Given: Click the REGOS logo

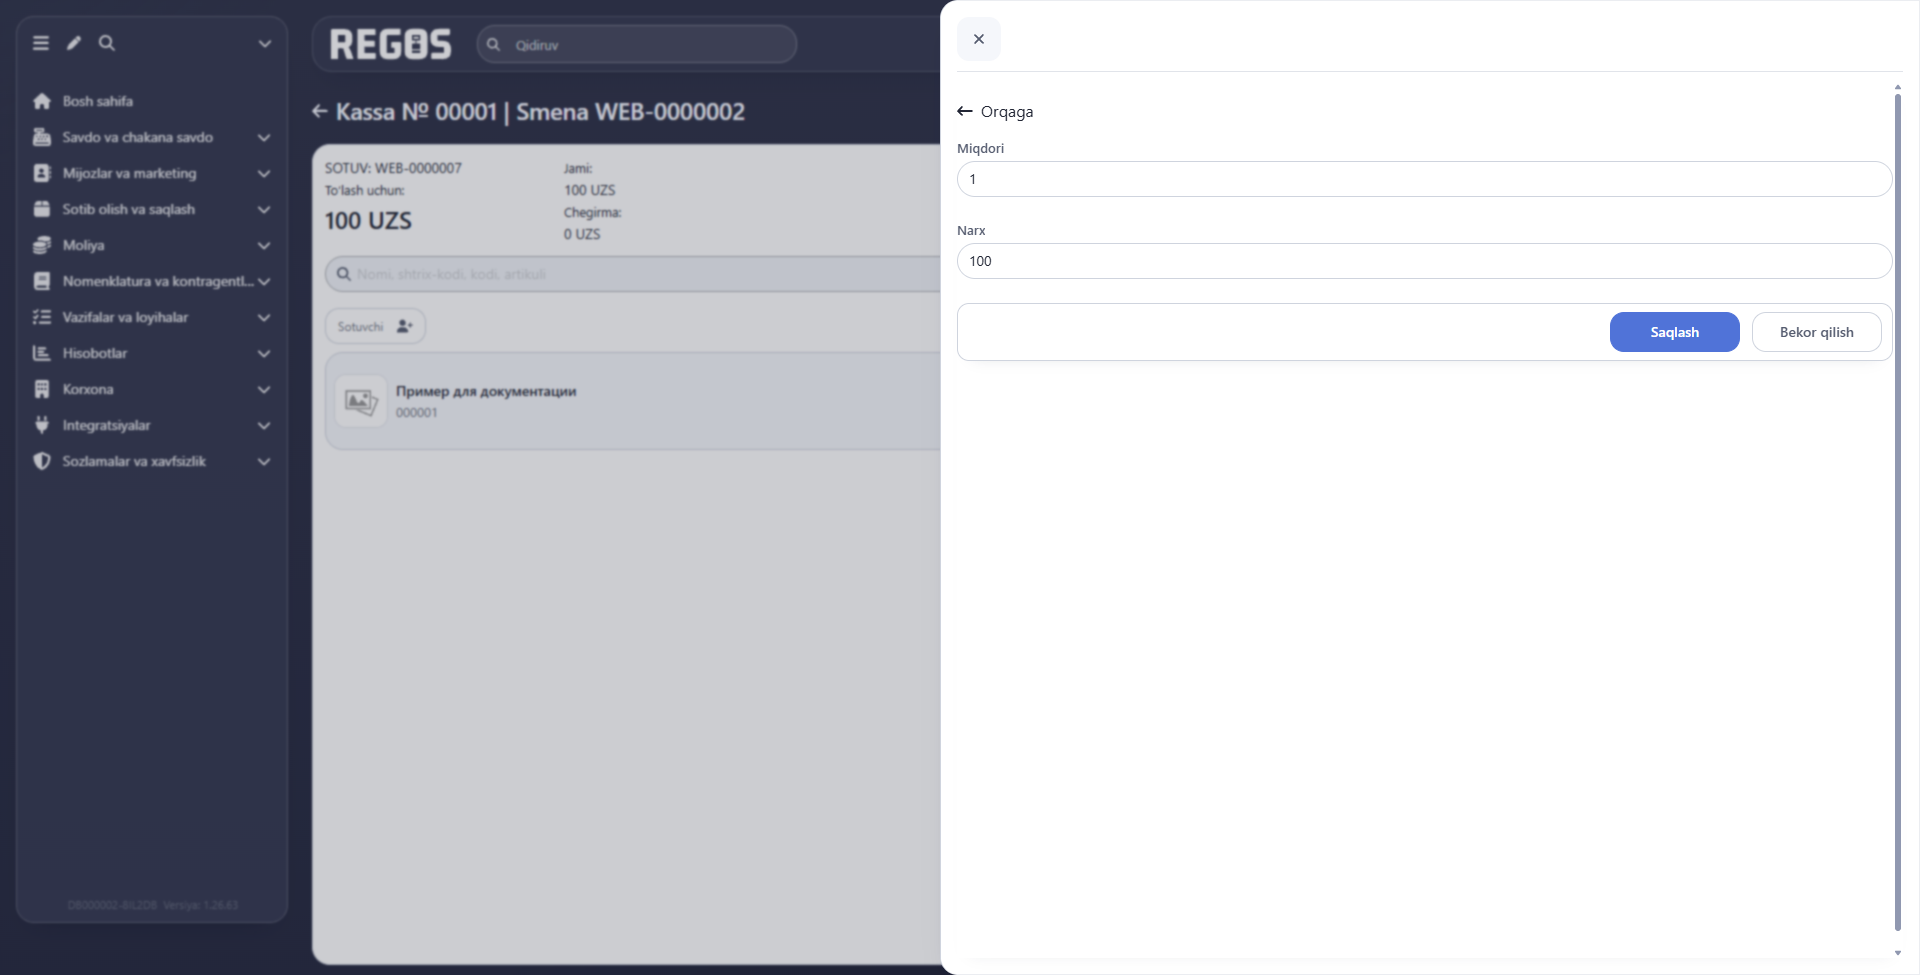Looking at the screenshot, I should coord(391,44).
